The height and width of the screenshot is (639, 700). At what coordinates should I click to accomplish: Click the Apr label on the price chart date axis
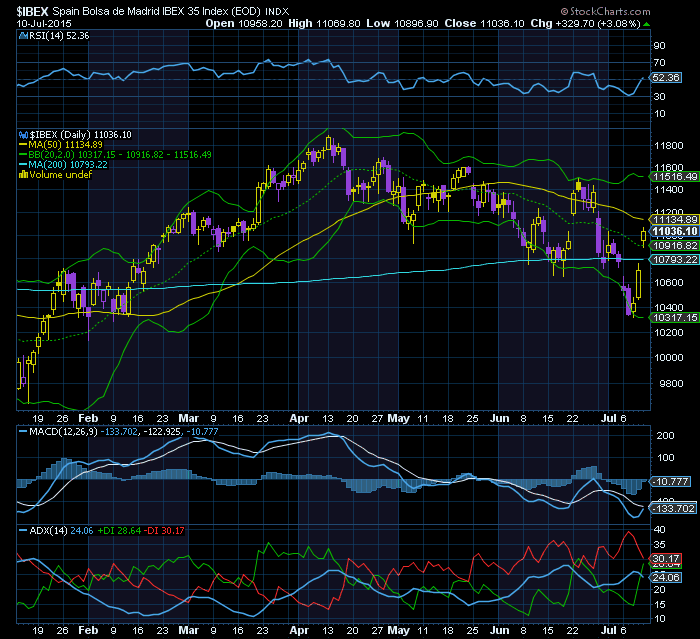click(x=299, y=419)
